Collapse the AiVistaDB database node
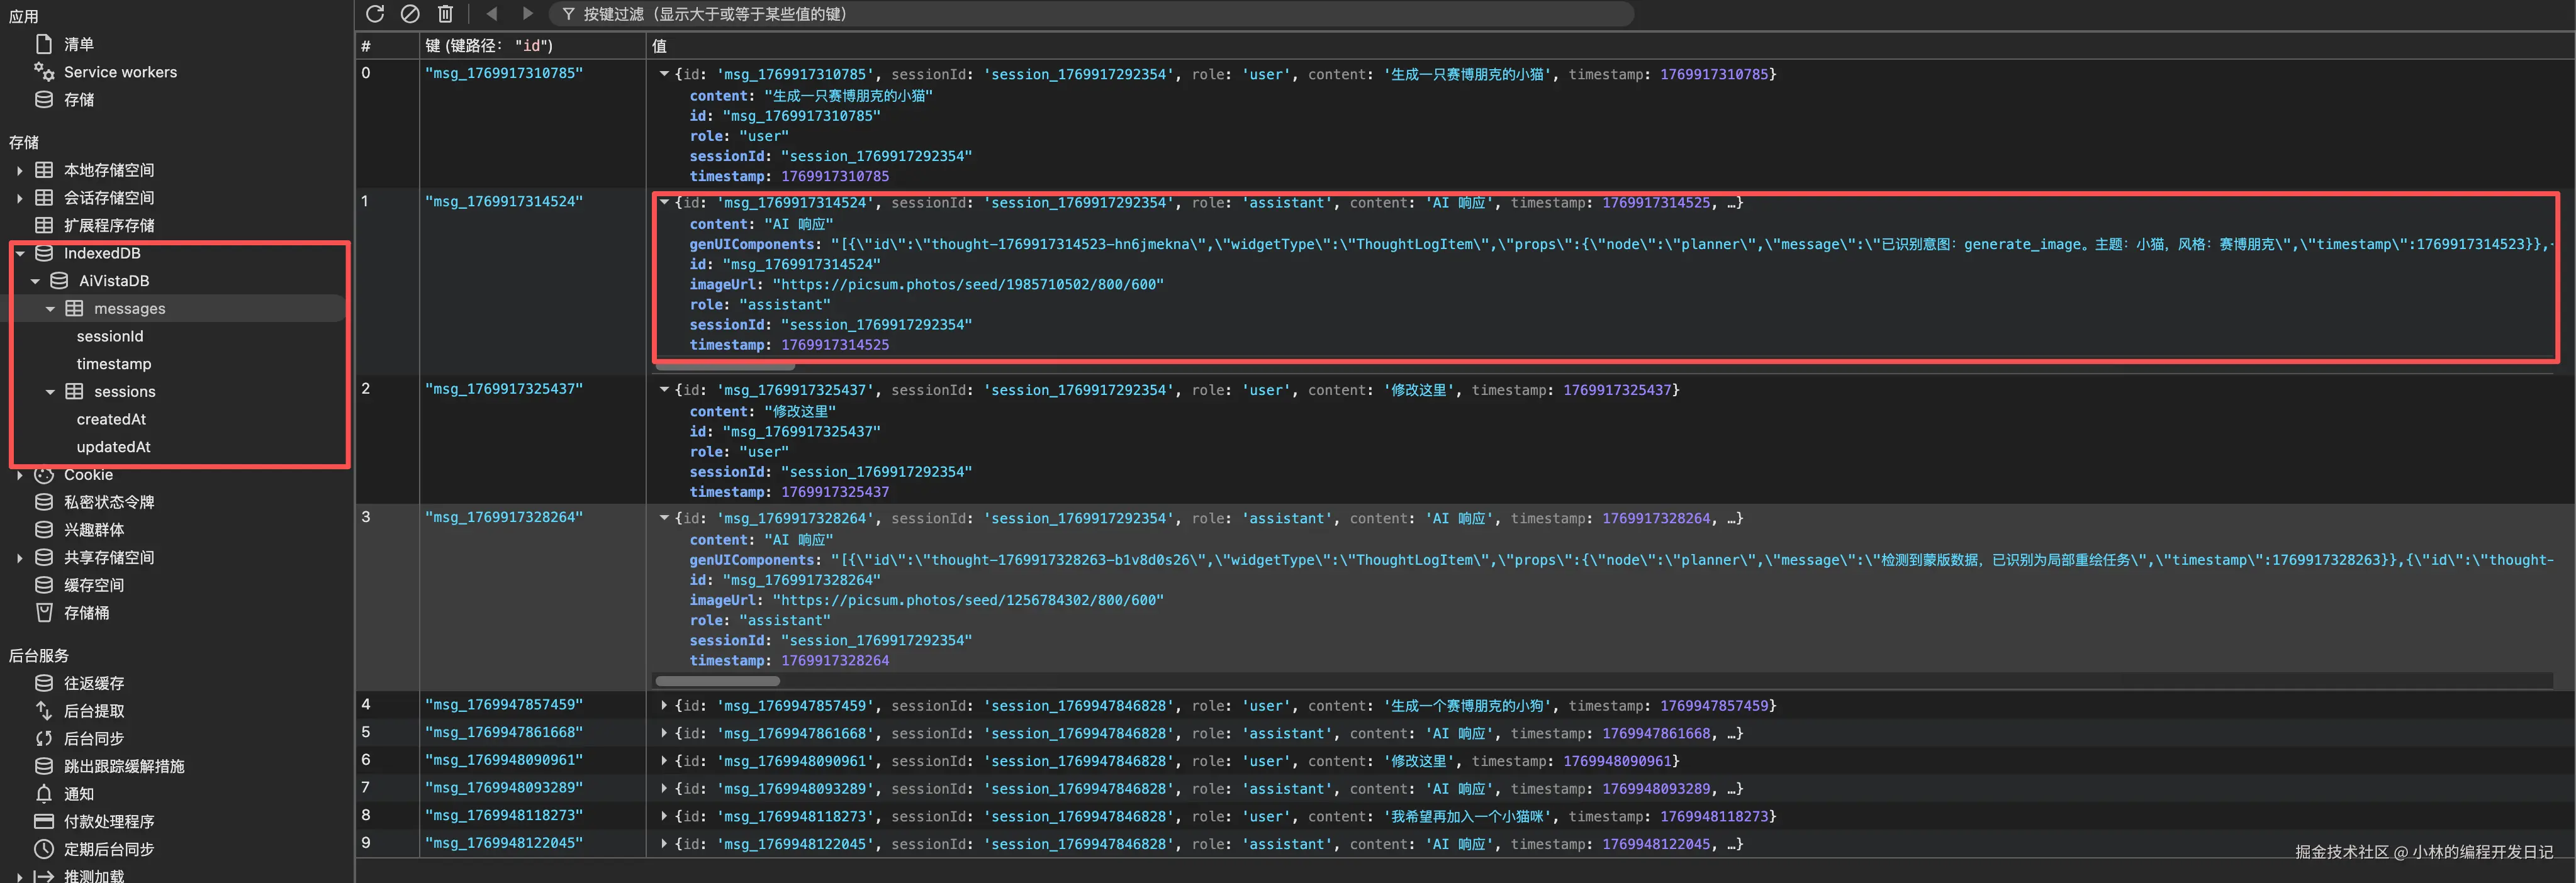Viewport: 2576px width, 883px height. [35, 282]
